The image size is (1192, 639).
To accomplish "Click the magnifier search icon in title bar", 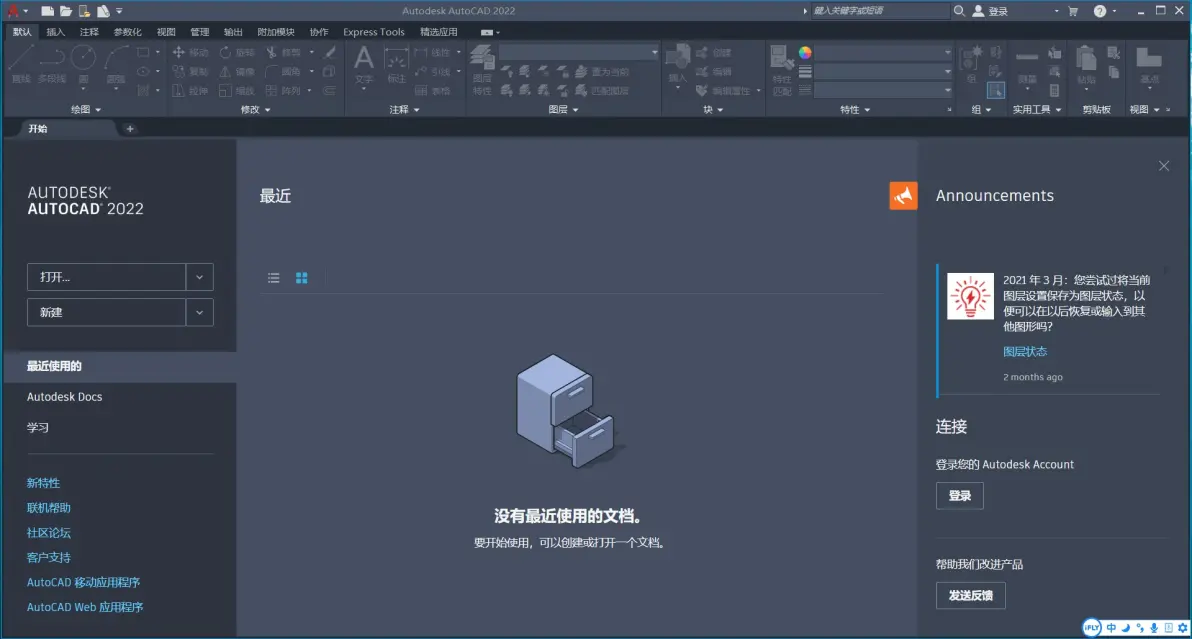I will [959, 11].
